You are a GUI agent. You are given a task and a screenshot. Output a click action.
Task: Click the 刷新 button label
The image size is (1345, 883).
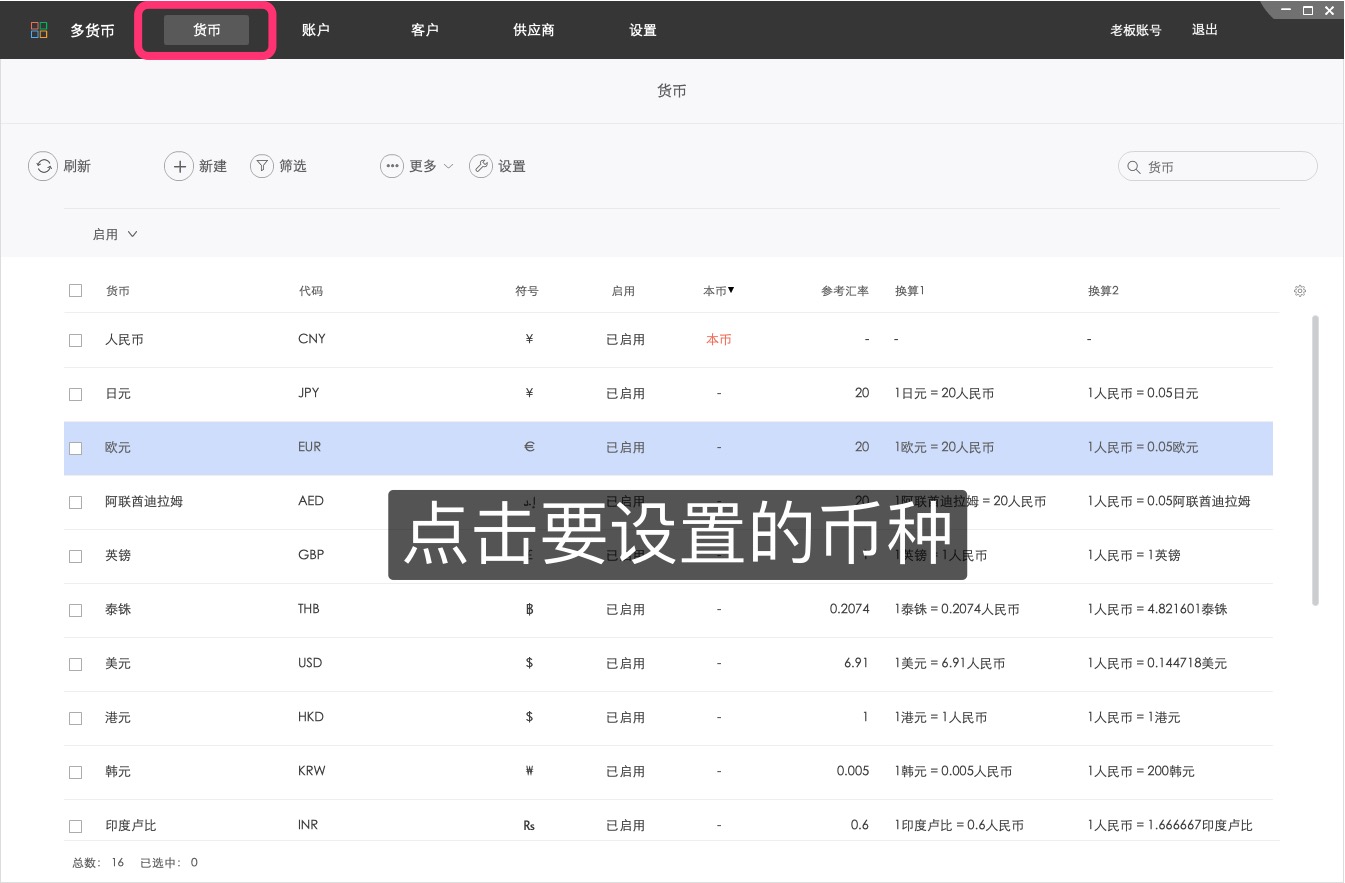77,166
